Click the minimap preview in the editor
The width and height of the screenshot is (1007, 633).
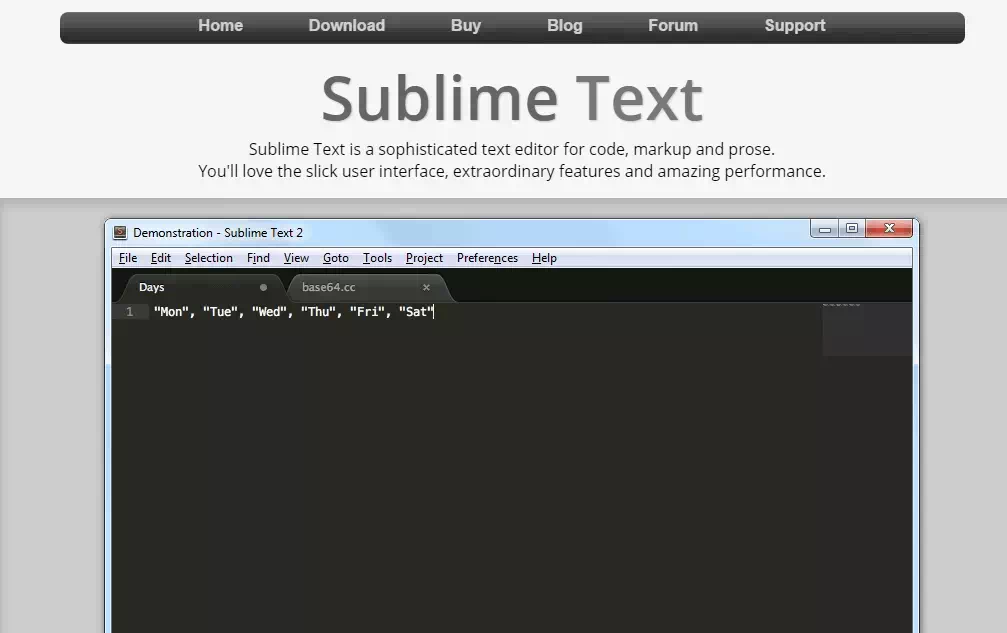867,329
